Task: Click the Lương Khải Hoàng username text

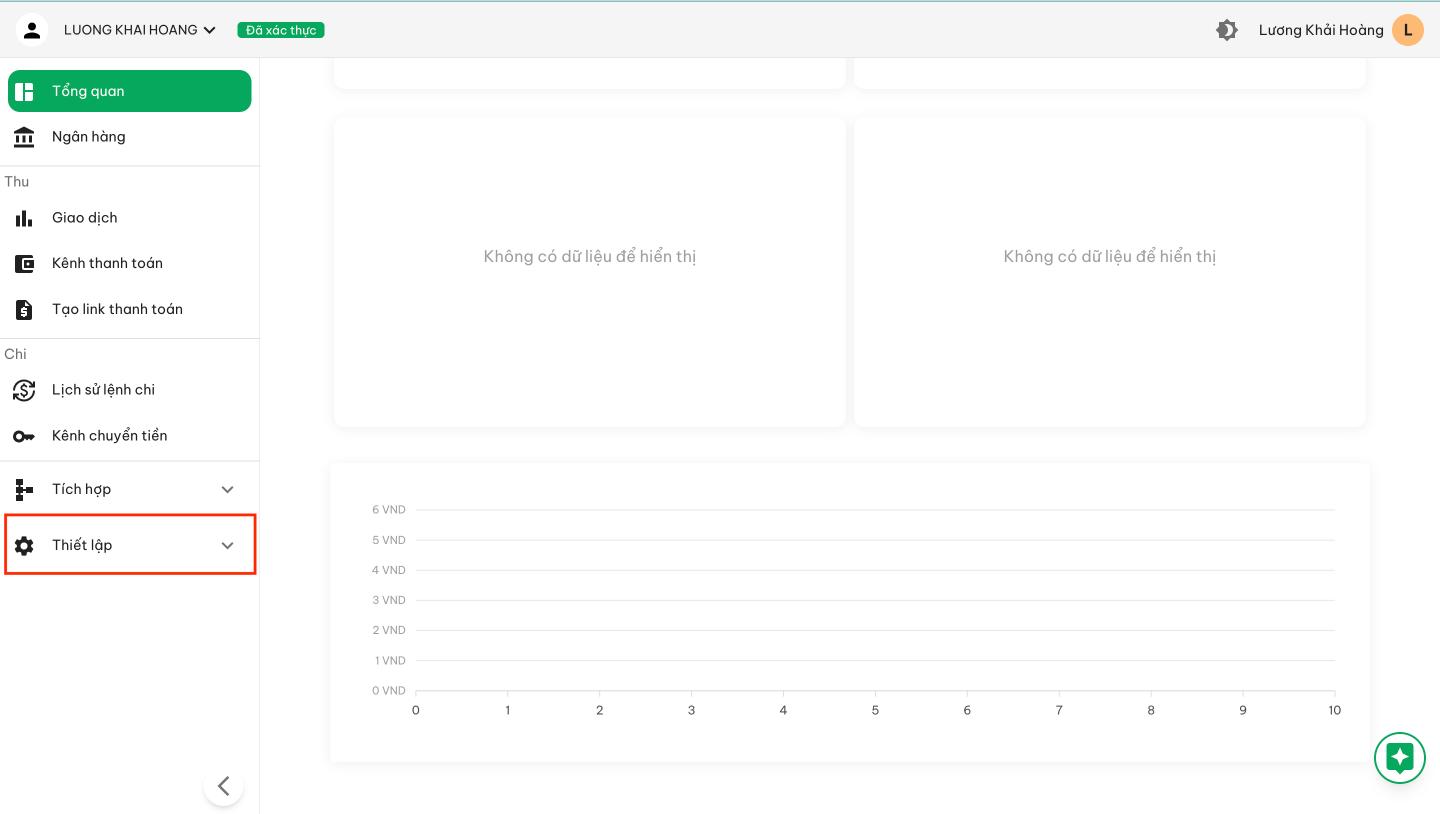Action: coord(1320,30)
